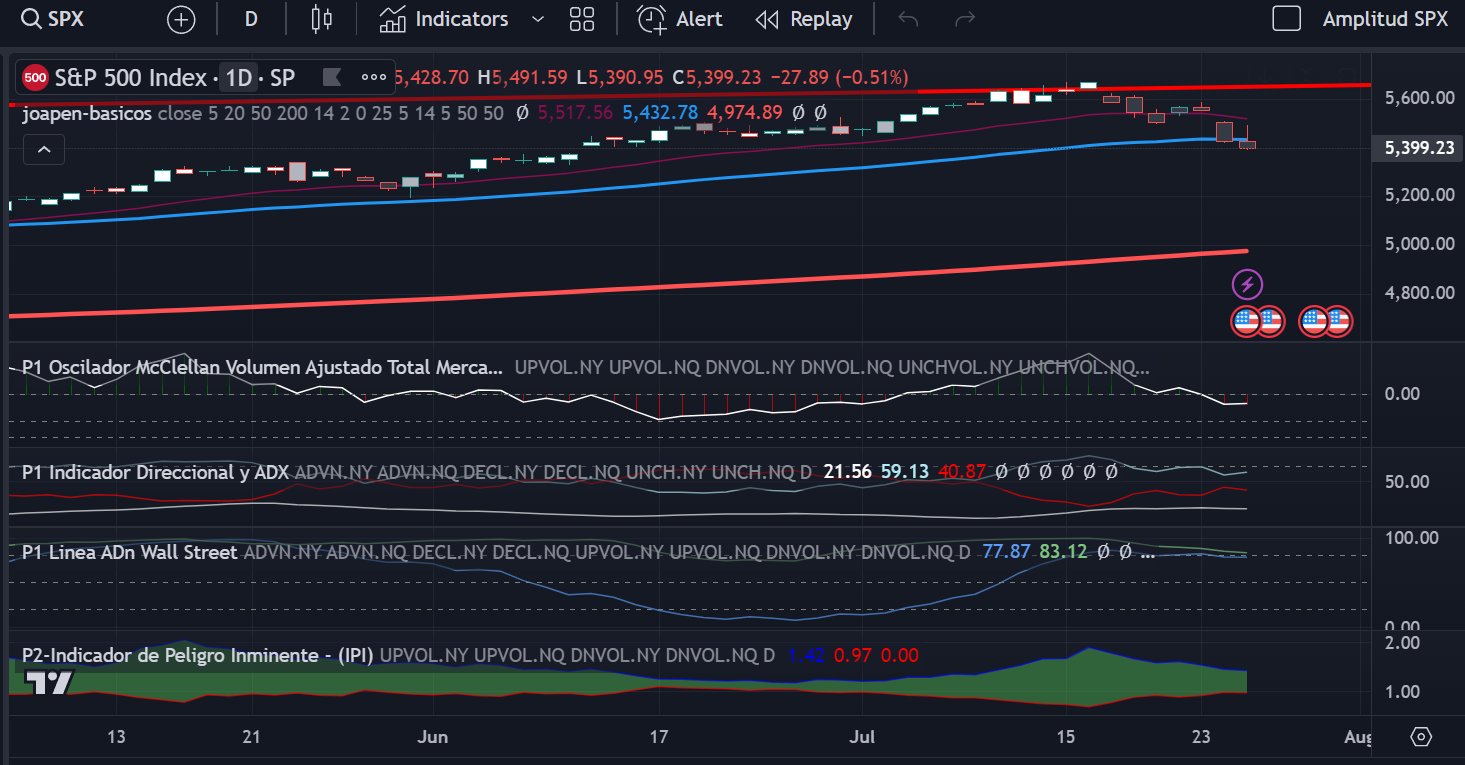The image size is (1465, 765).
Task: Click the 50.00 scale label in ADX pane
Action: coord(1405,482)
